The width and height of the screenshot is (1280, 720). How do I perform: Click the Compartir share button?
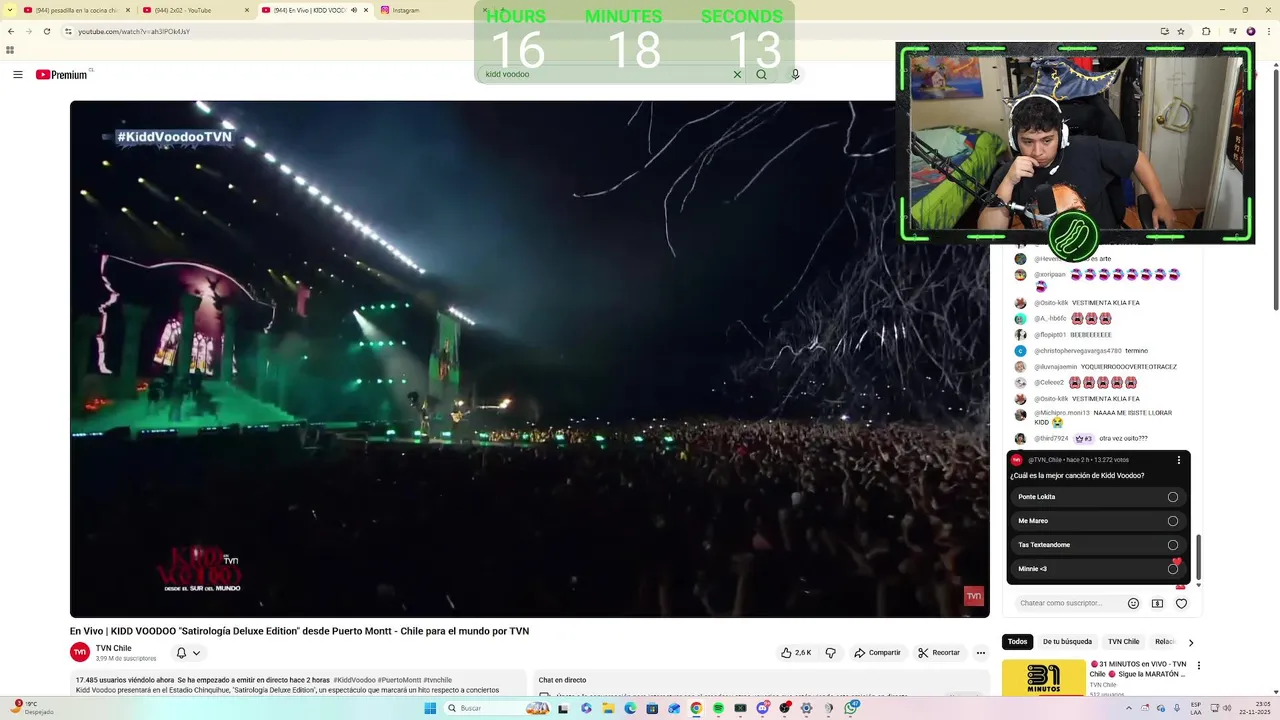coord(877,653)
